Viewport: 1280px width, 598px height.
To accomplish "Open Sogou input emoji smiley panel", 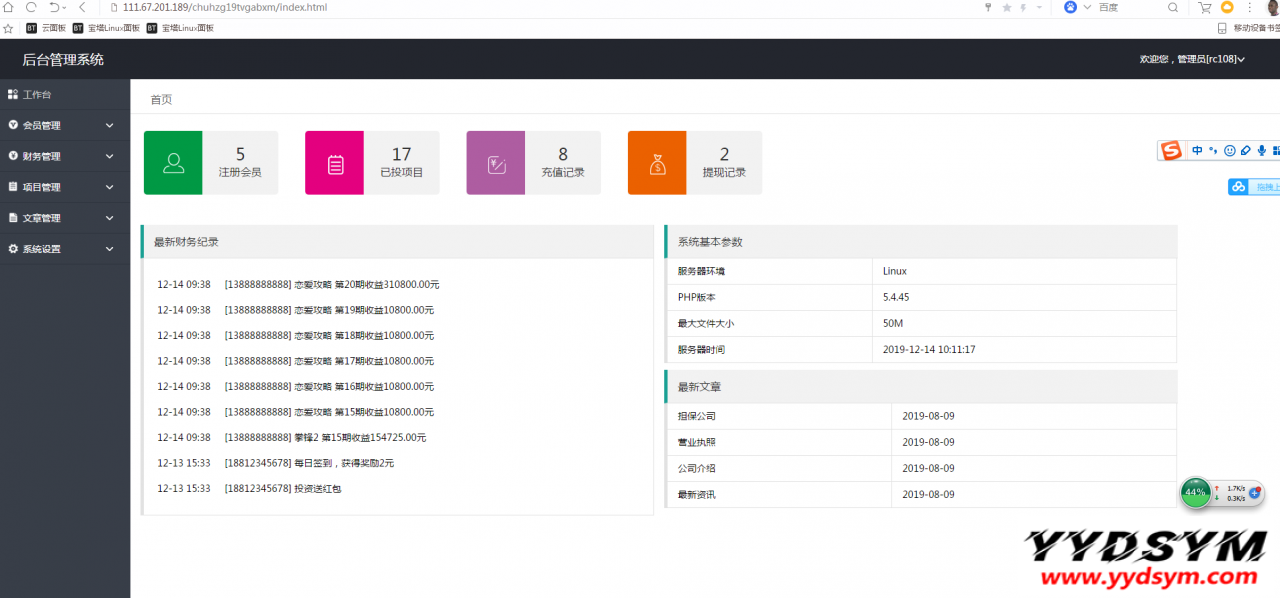I will point(1230,151).
